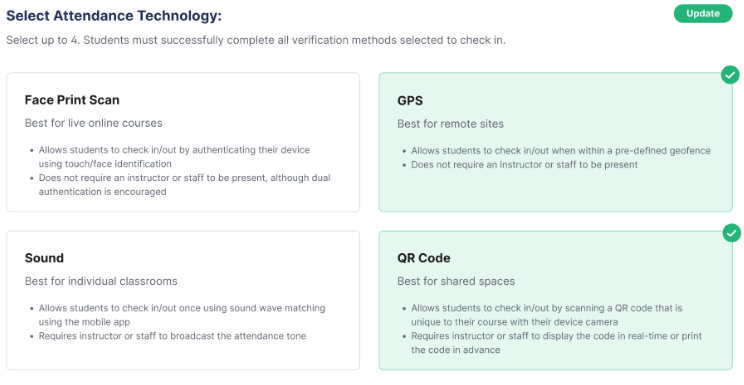744x385 pixels.
Task: Click 'Best for individual classrooms' subtitle
Action: coord(101,281)
